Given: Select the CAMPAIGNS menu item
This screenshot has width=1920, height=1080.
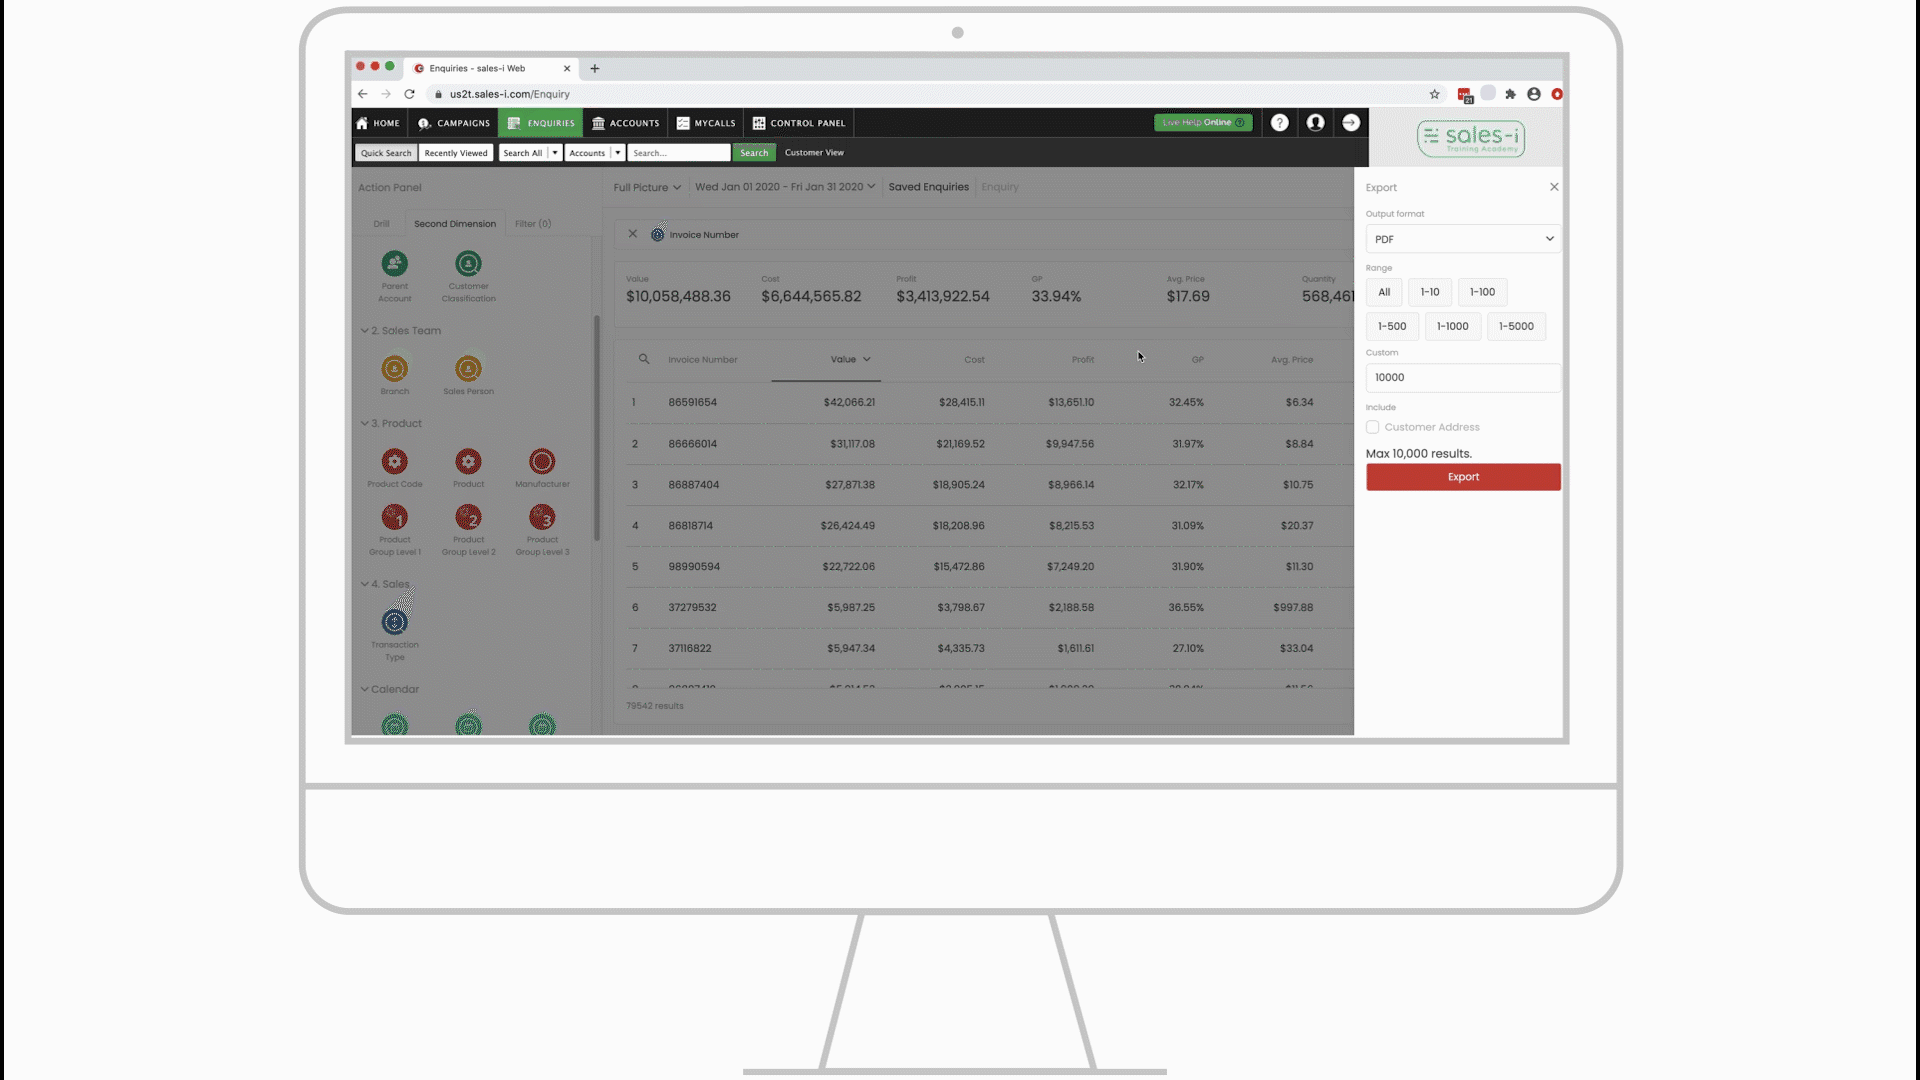Looking at the screenshot, I should [455, 123].
